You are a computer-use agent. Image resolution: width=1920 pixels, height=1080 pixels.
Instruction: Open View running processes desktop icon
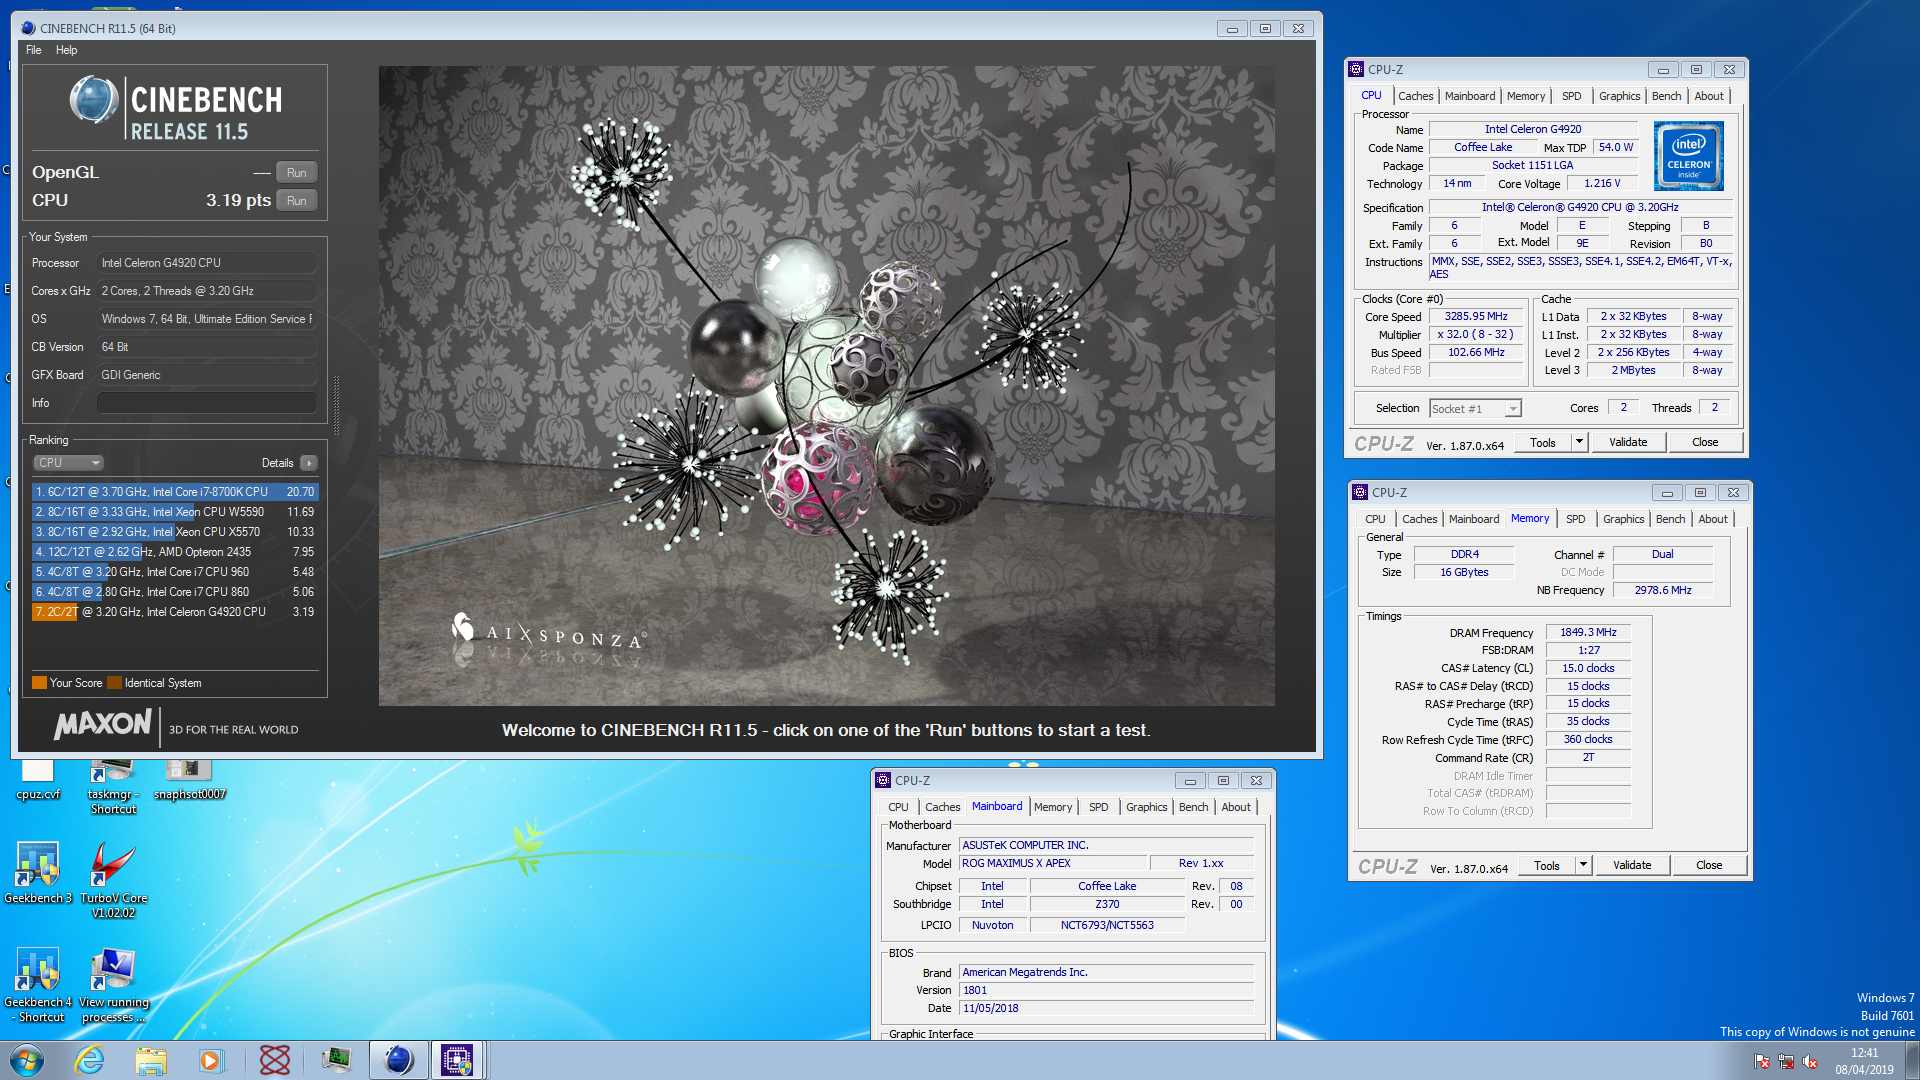pos(113,985)
